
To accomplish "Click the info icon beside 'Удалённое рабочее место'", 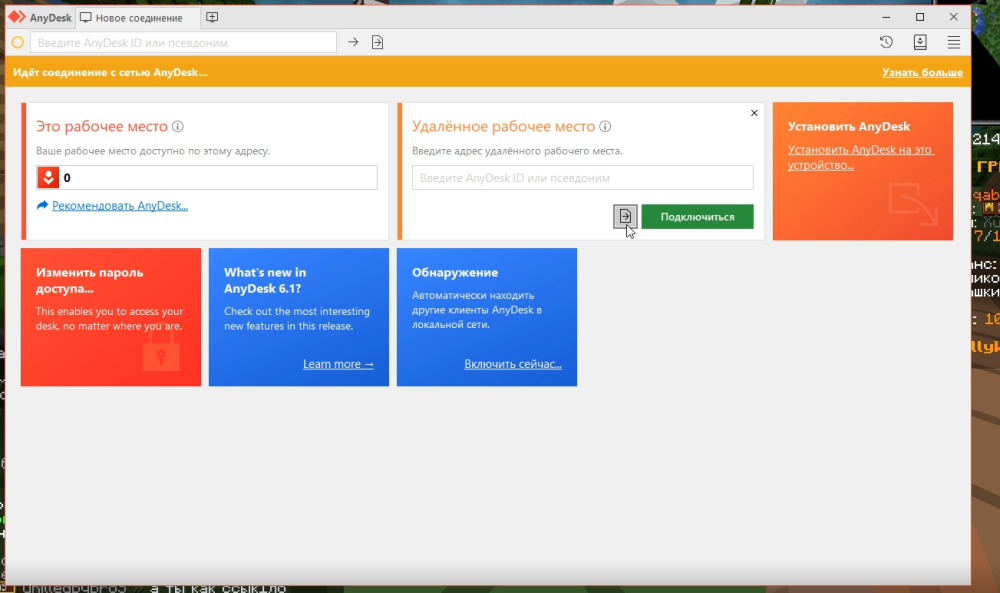I will pos(605,126).
